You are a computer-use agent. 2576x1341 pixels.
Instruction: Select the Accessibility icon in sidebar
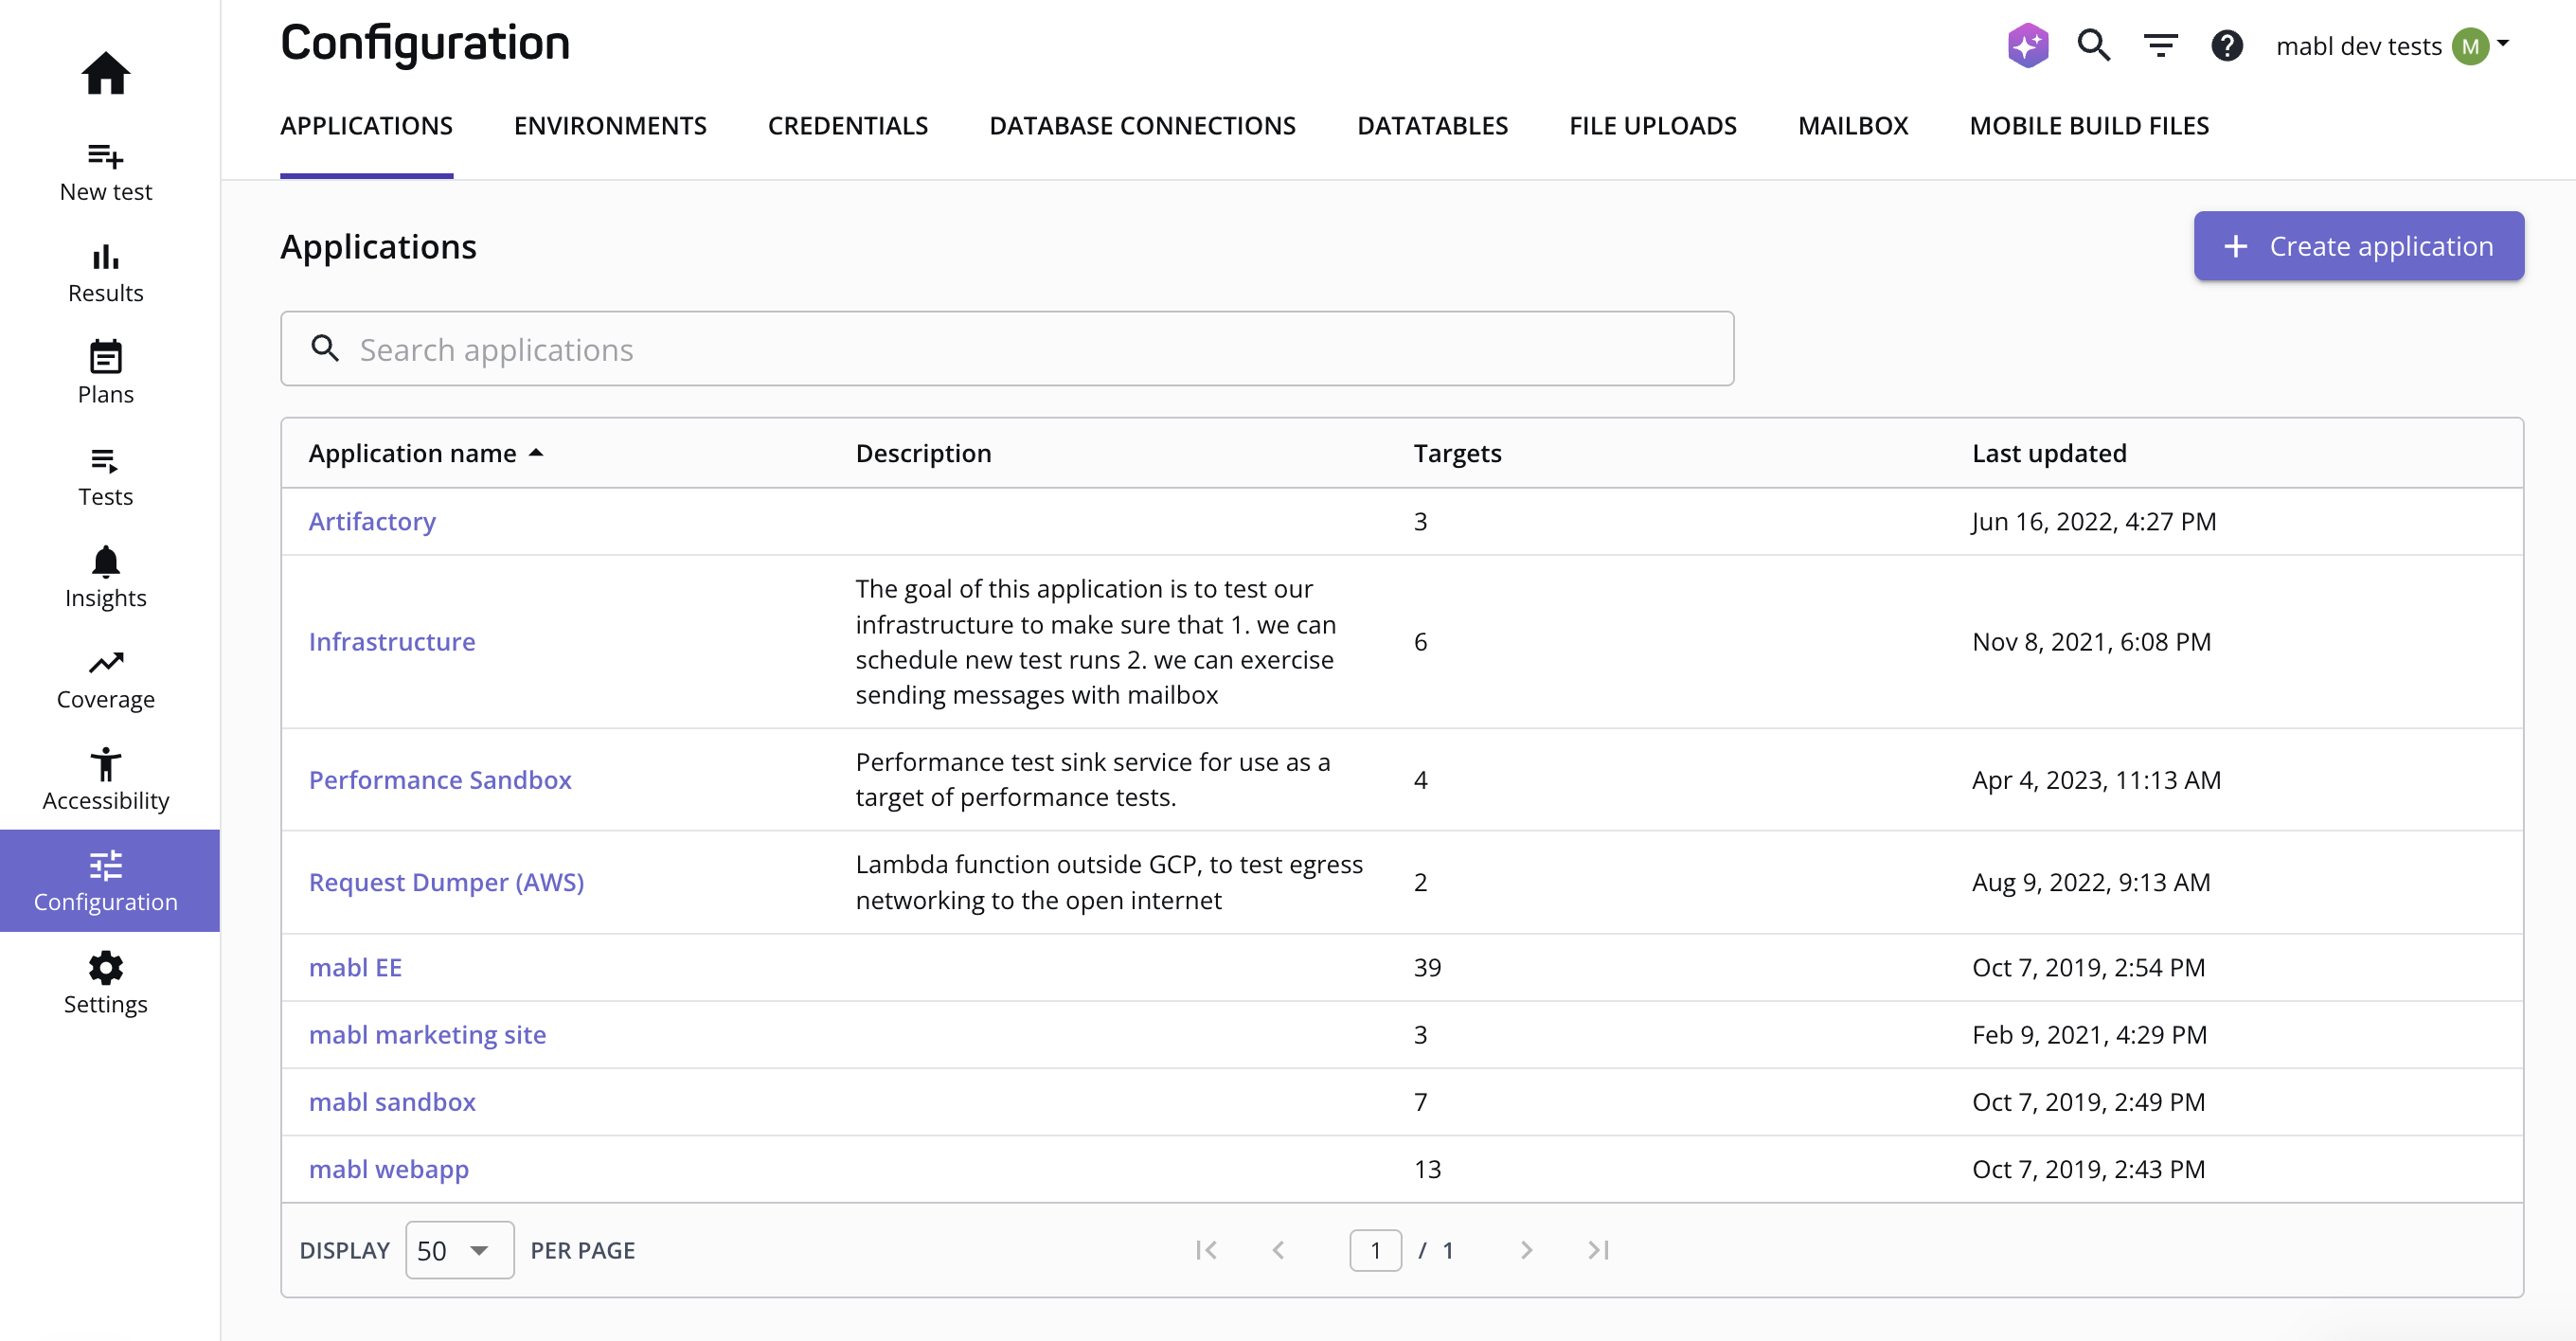point(105,765)
